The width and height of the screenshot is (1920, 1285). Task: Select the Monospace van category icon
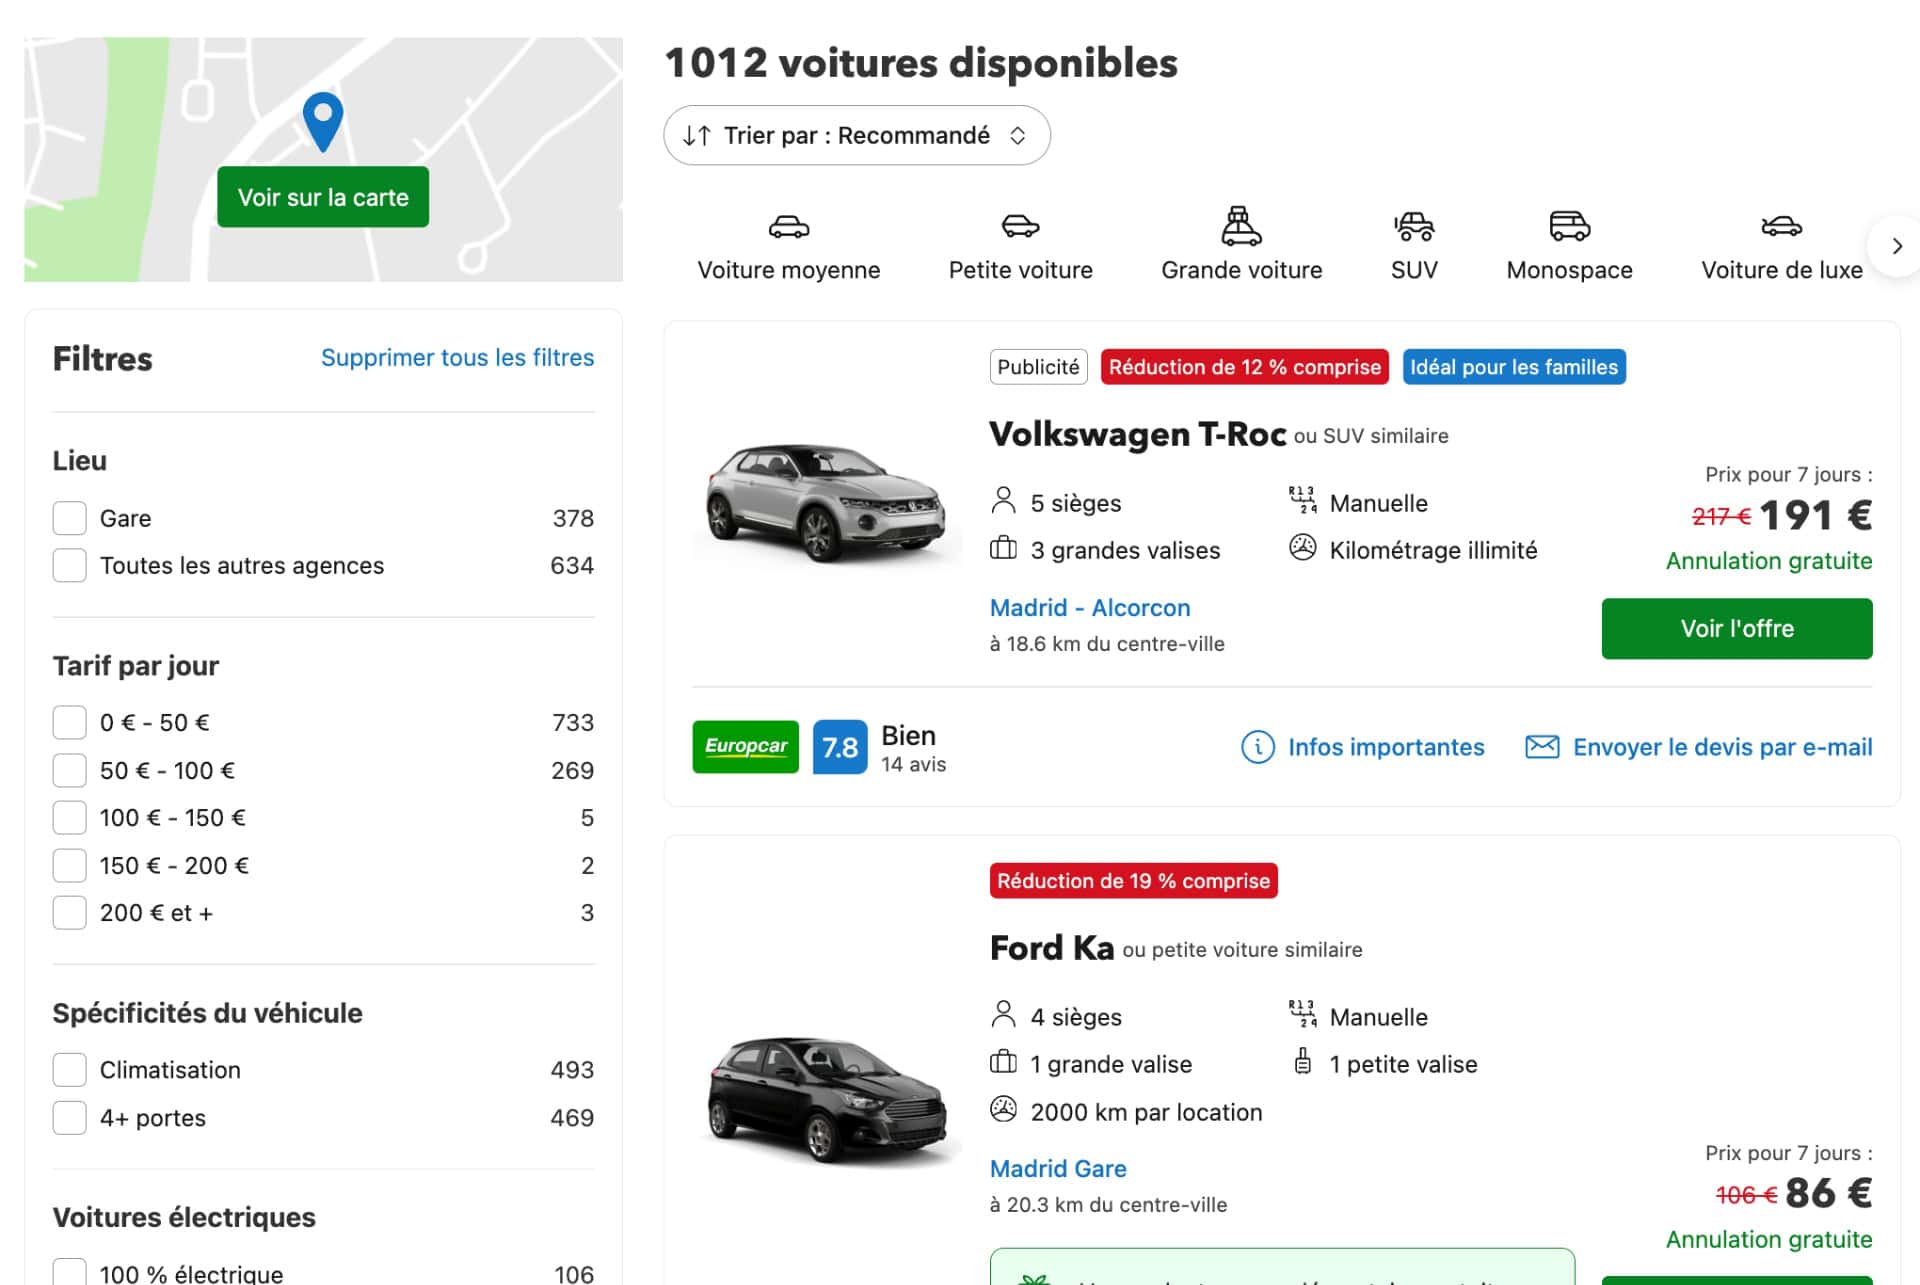click(x=1569, y=226)
